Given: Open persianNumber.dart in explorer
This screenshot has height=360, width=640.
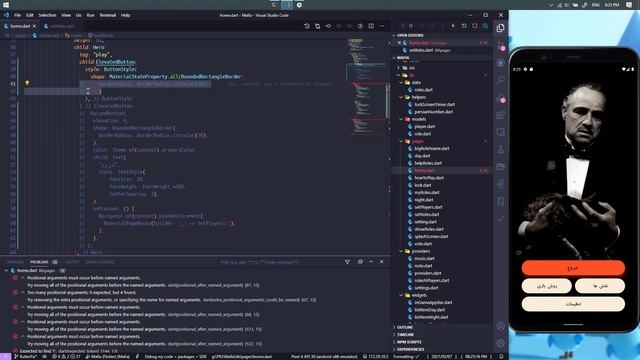Looking at the screenshot, I should pos(433,112).
